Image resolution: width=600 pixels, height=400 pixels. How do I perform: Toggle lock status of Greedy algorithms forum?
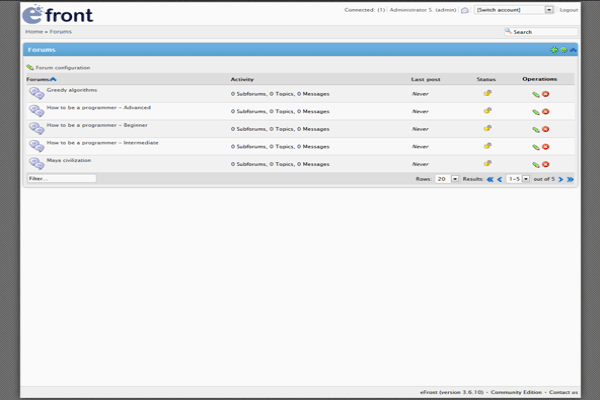(487, 93)
